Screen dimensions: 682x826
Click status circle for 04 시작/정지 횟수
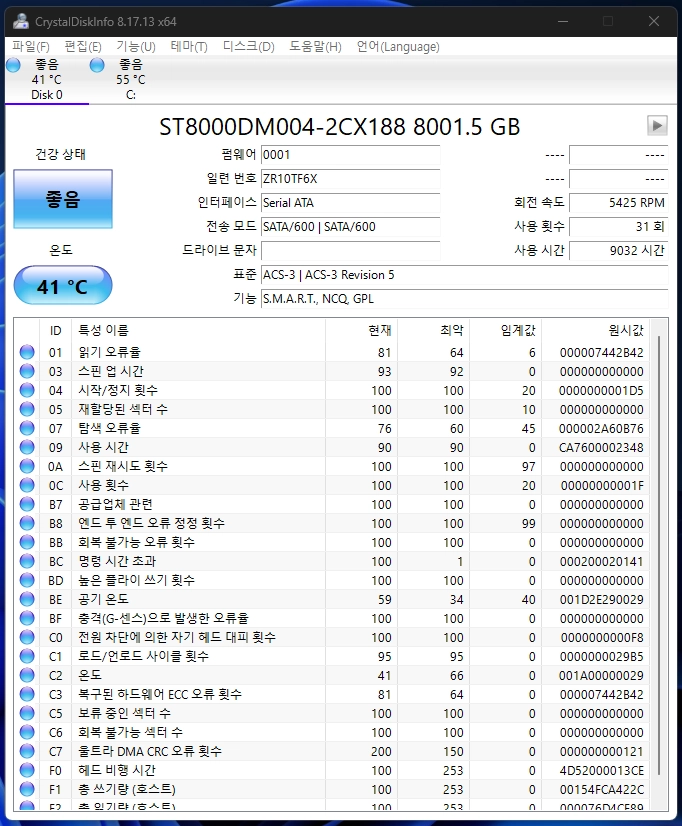(x=27, y=390)
